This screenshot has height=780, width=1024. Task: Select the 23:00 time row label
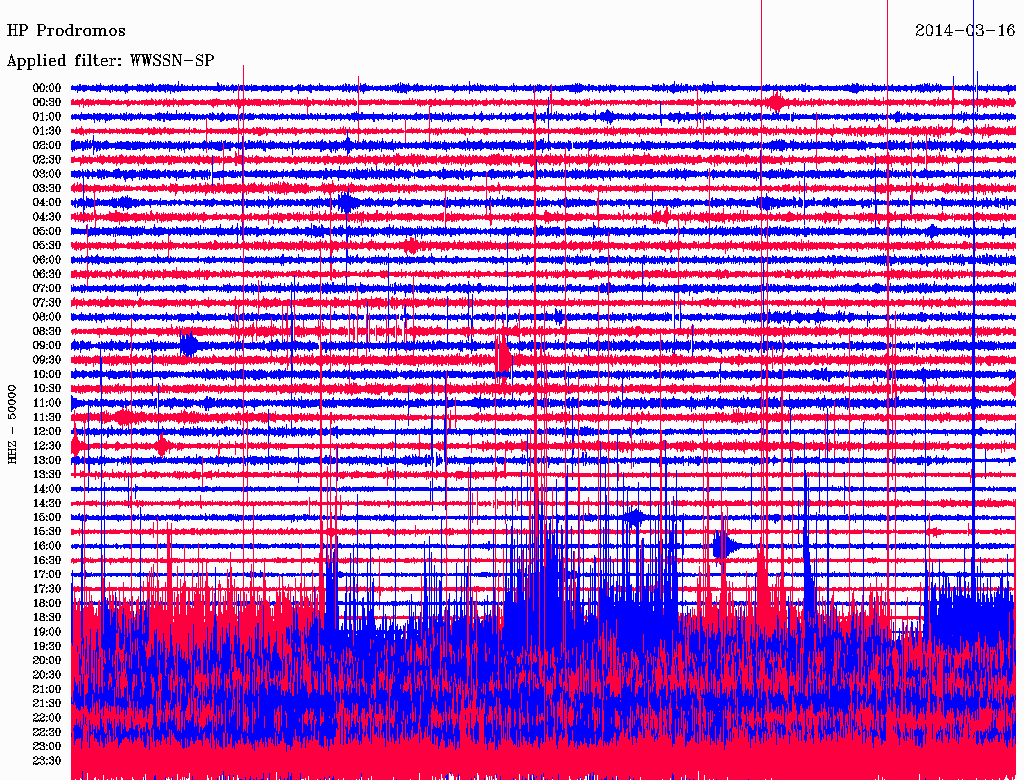pyautogui.click(x=47, y=747)
